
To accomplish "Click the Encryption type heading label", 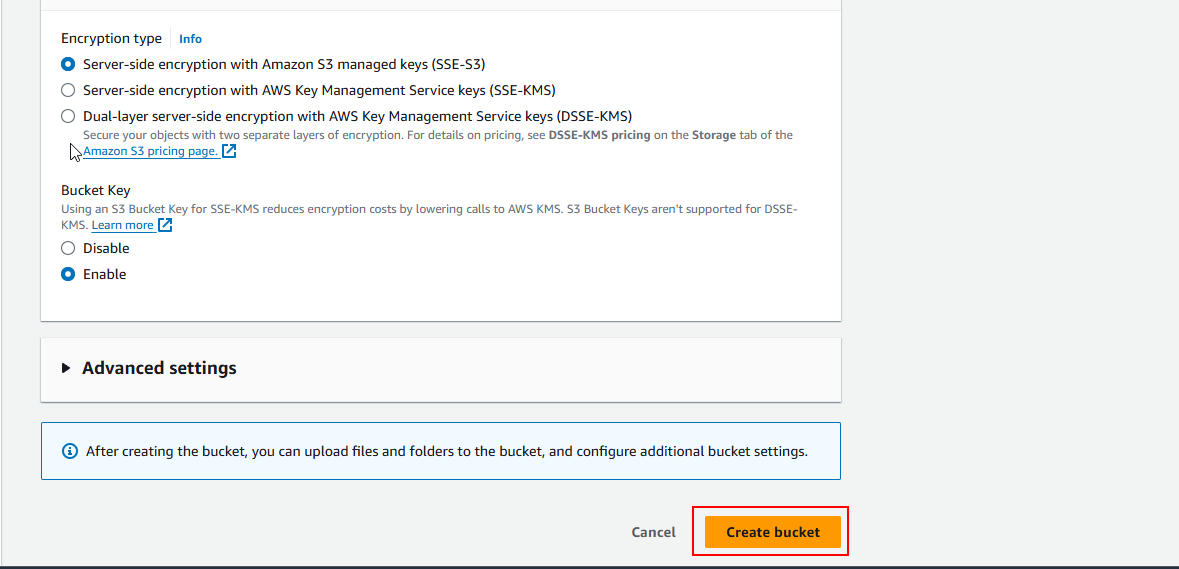I will coord(111,39).
